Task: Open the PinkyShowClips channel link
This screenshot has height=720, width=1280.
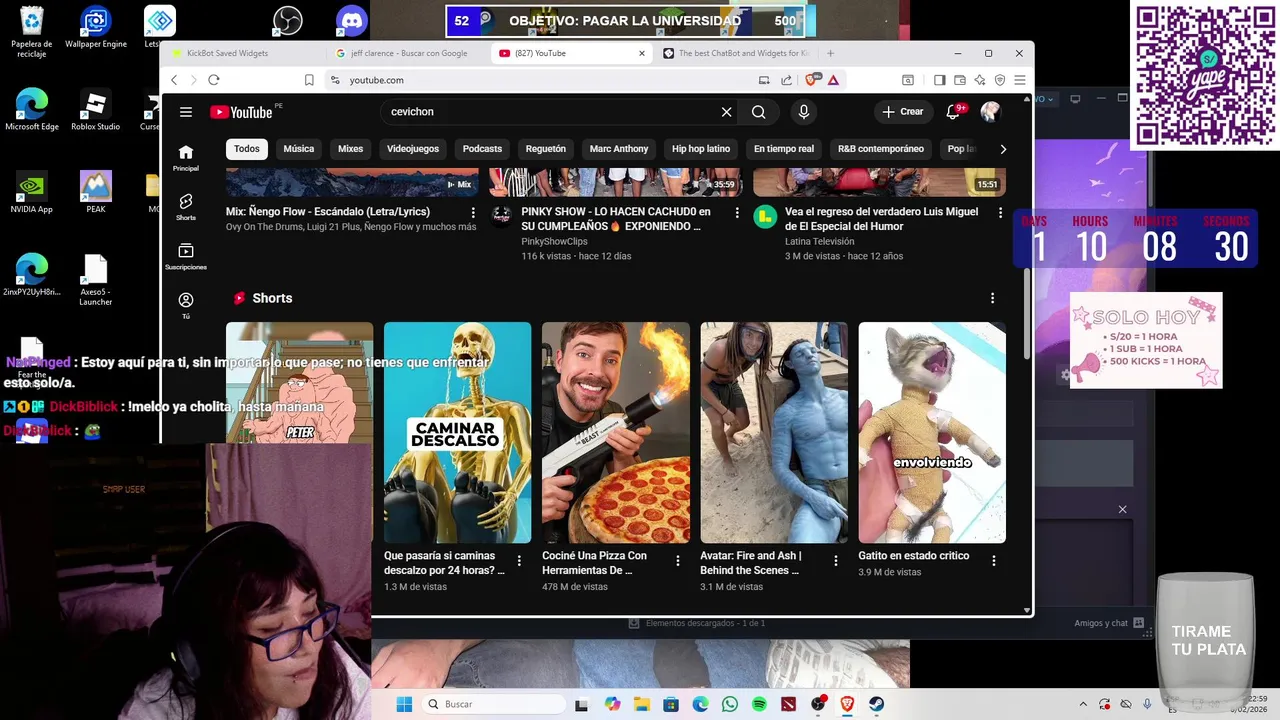Action: [554, 242]
